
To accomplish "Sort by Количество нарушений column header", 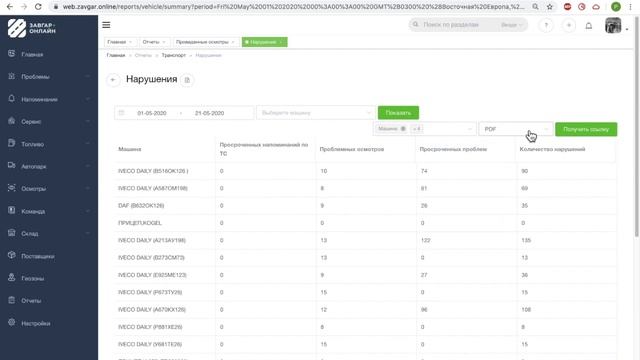I will coord(552,149).
